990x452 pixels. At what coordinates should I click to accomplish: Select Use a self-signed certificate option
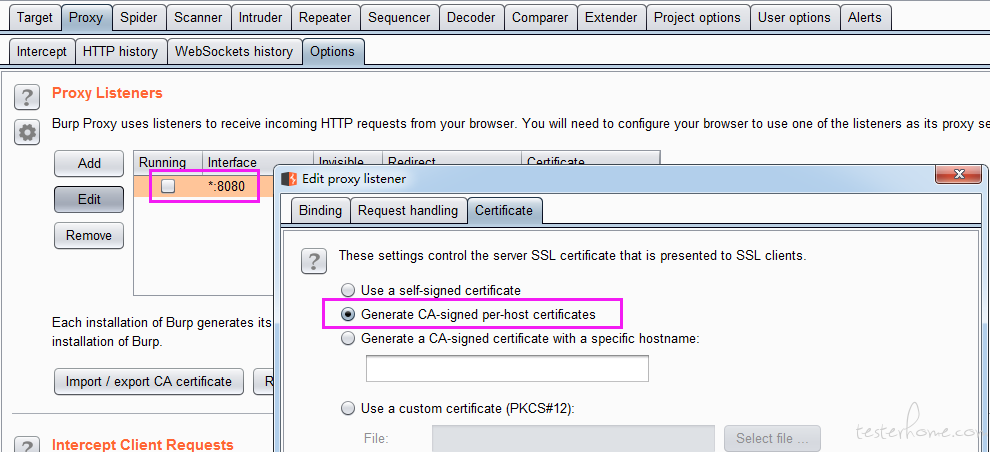[x=348, y=290]
